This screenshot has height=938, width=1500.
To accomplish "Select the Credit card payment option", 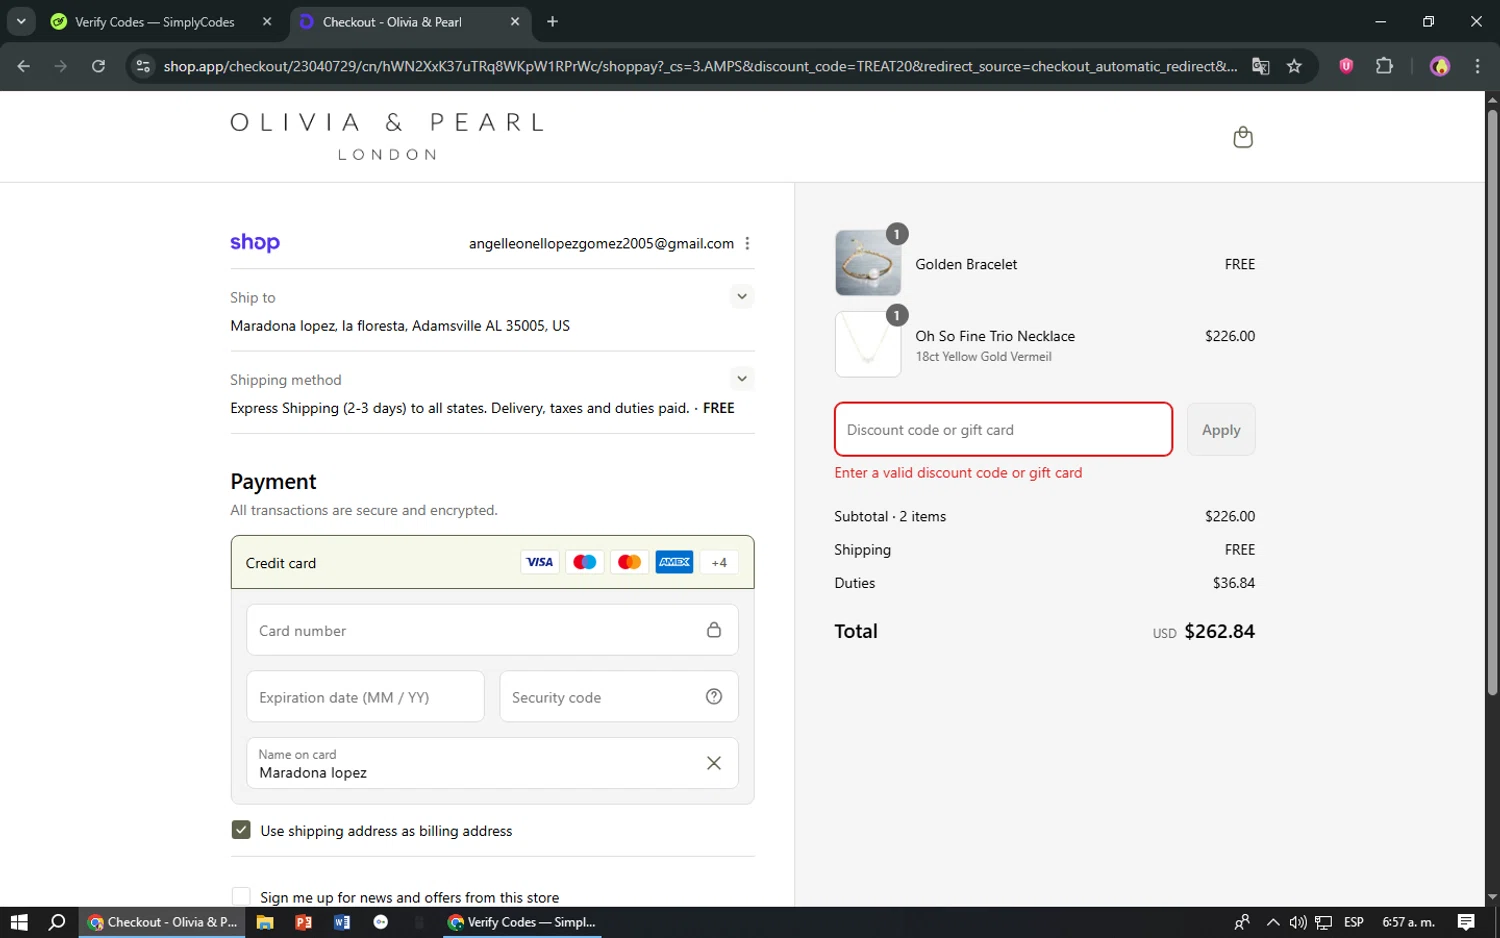I will pos(492,562).
